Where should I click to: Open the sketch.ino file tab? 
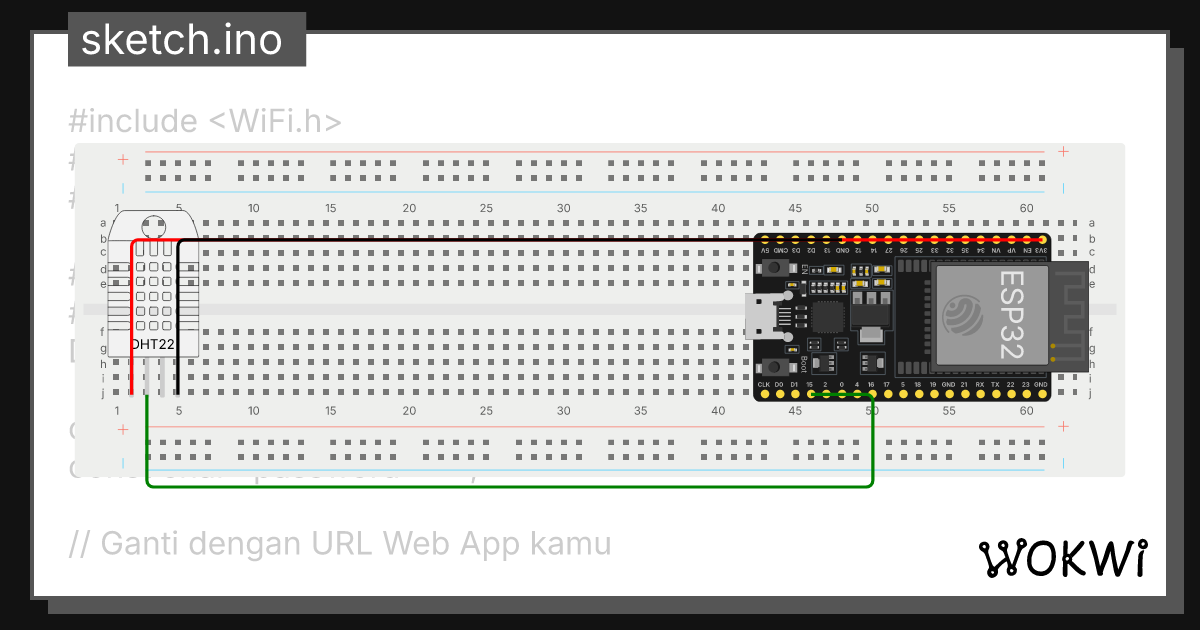(186, 40)
